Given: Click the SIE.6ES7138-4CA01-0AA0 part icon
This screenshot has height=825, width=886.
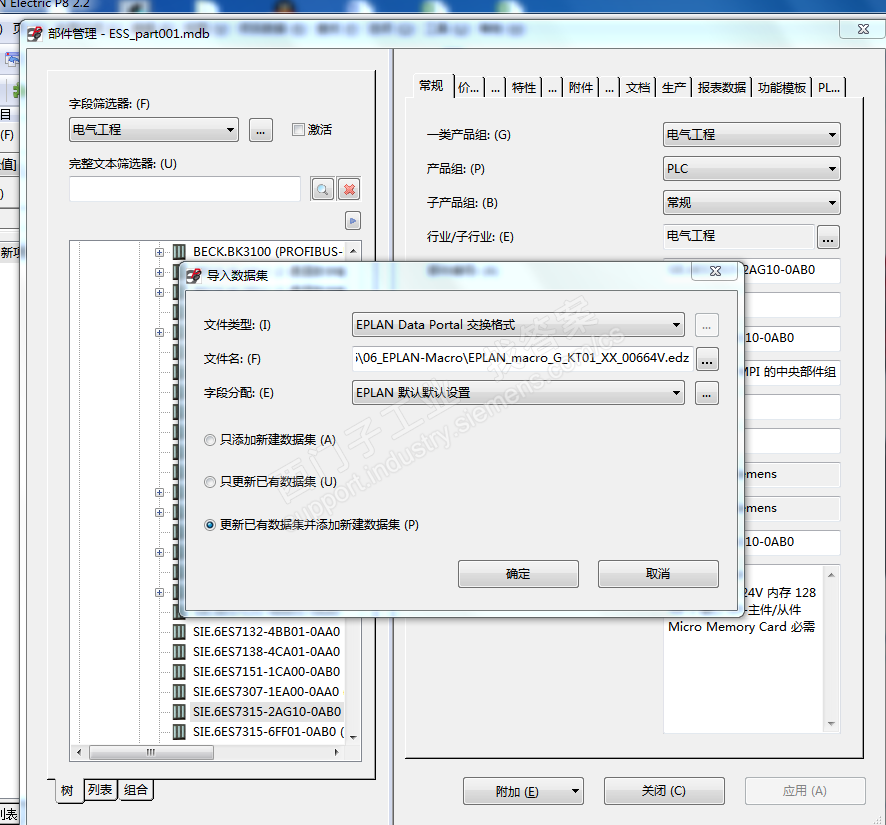Looking at the screenshot, I should pos(179,652).
